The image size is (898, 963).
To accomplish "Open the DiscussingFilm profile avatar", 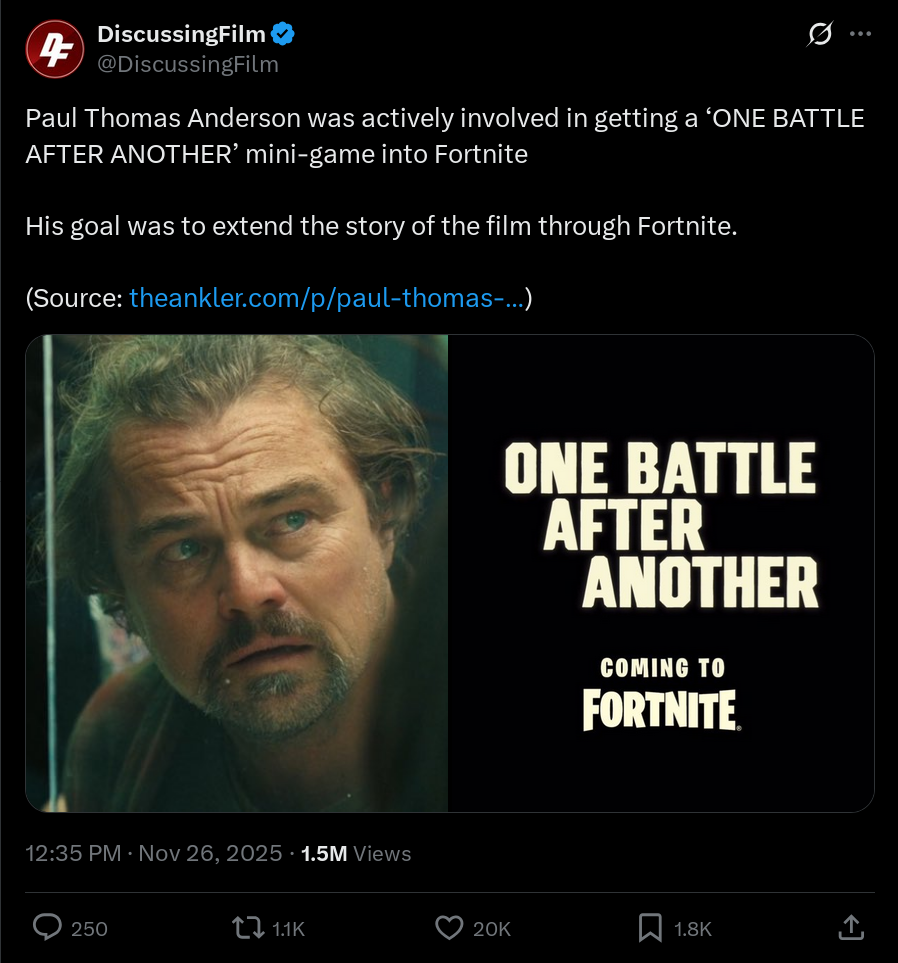I will 54,48.
